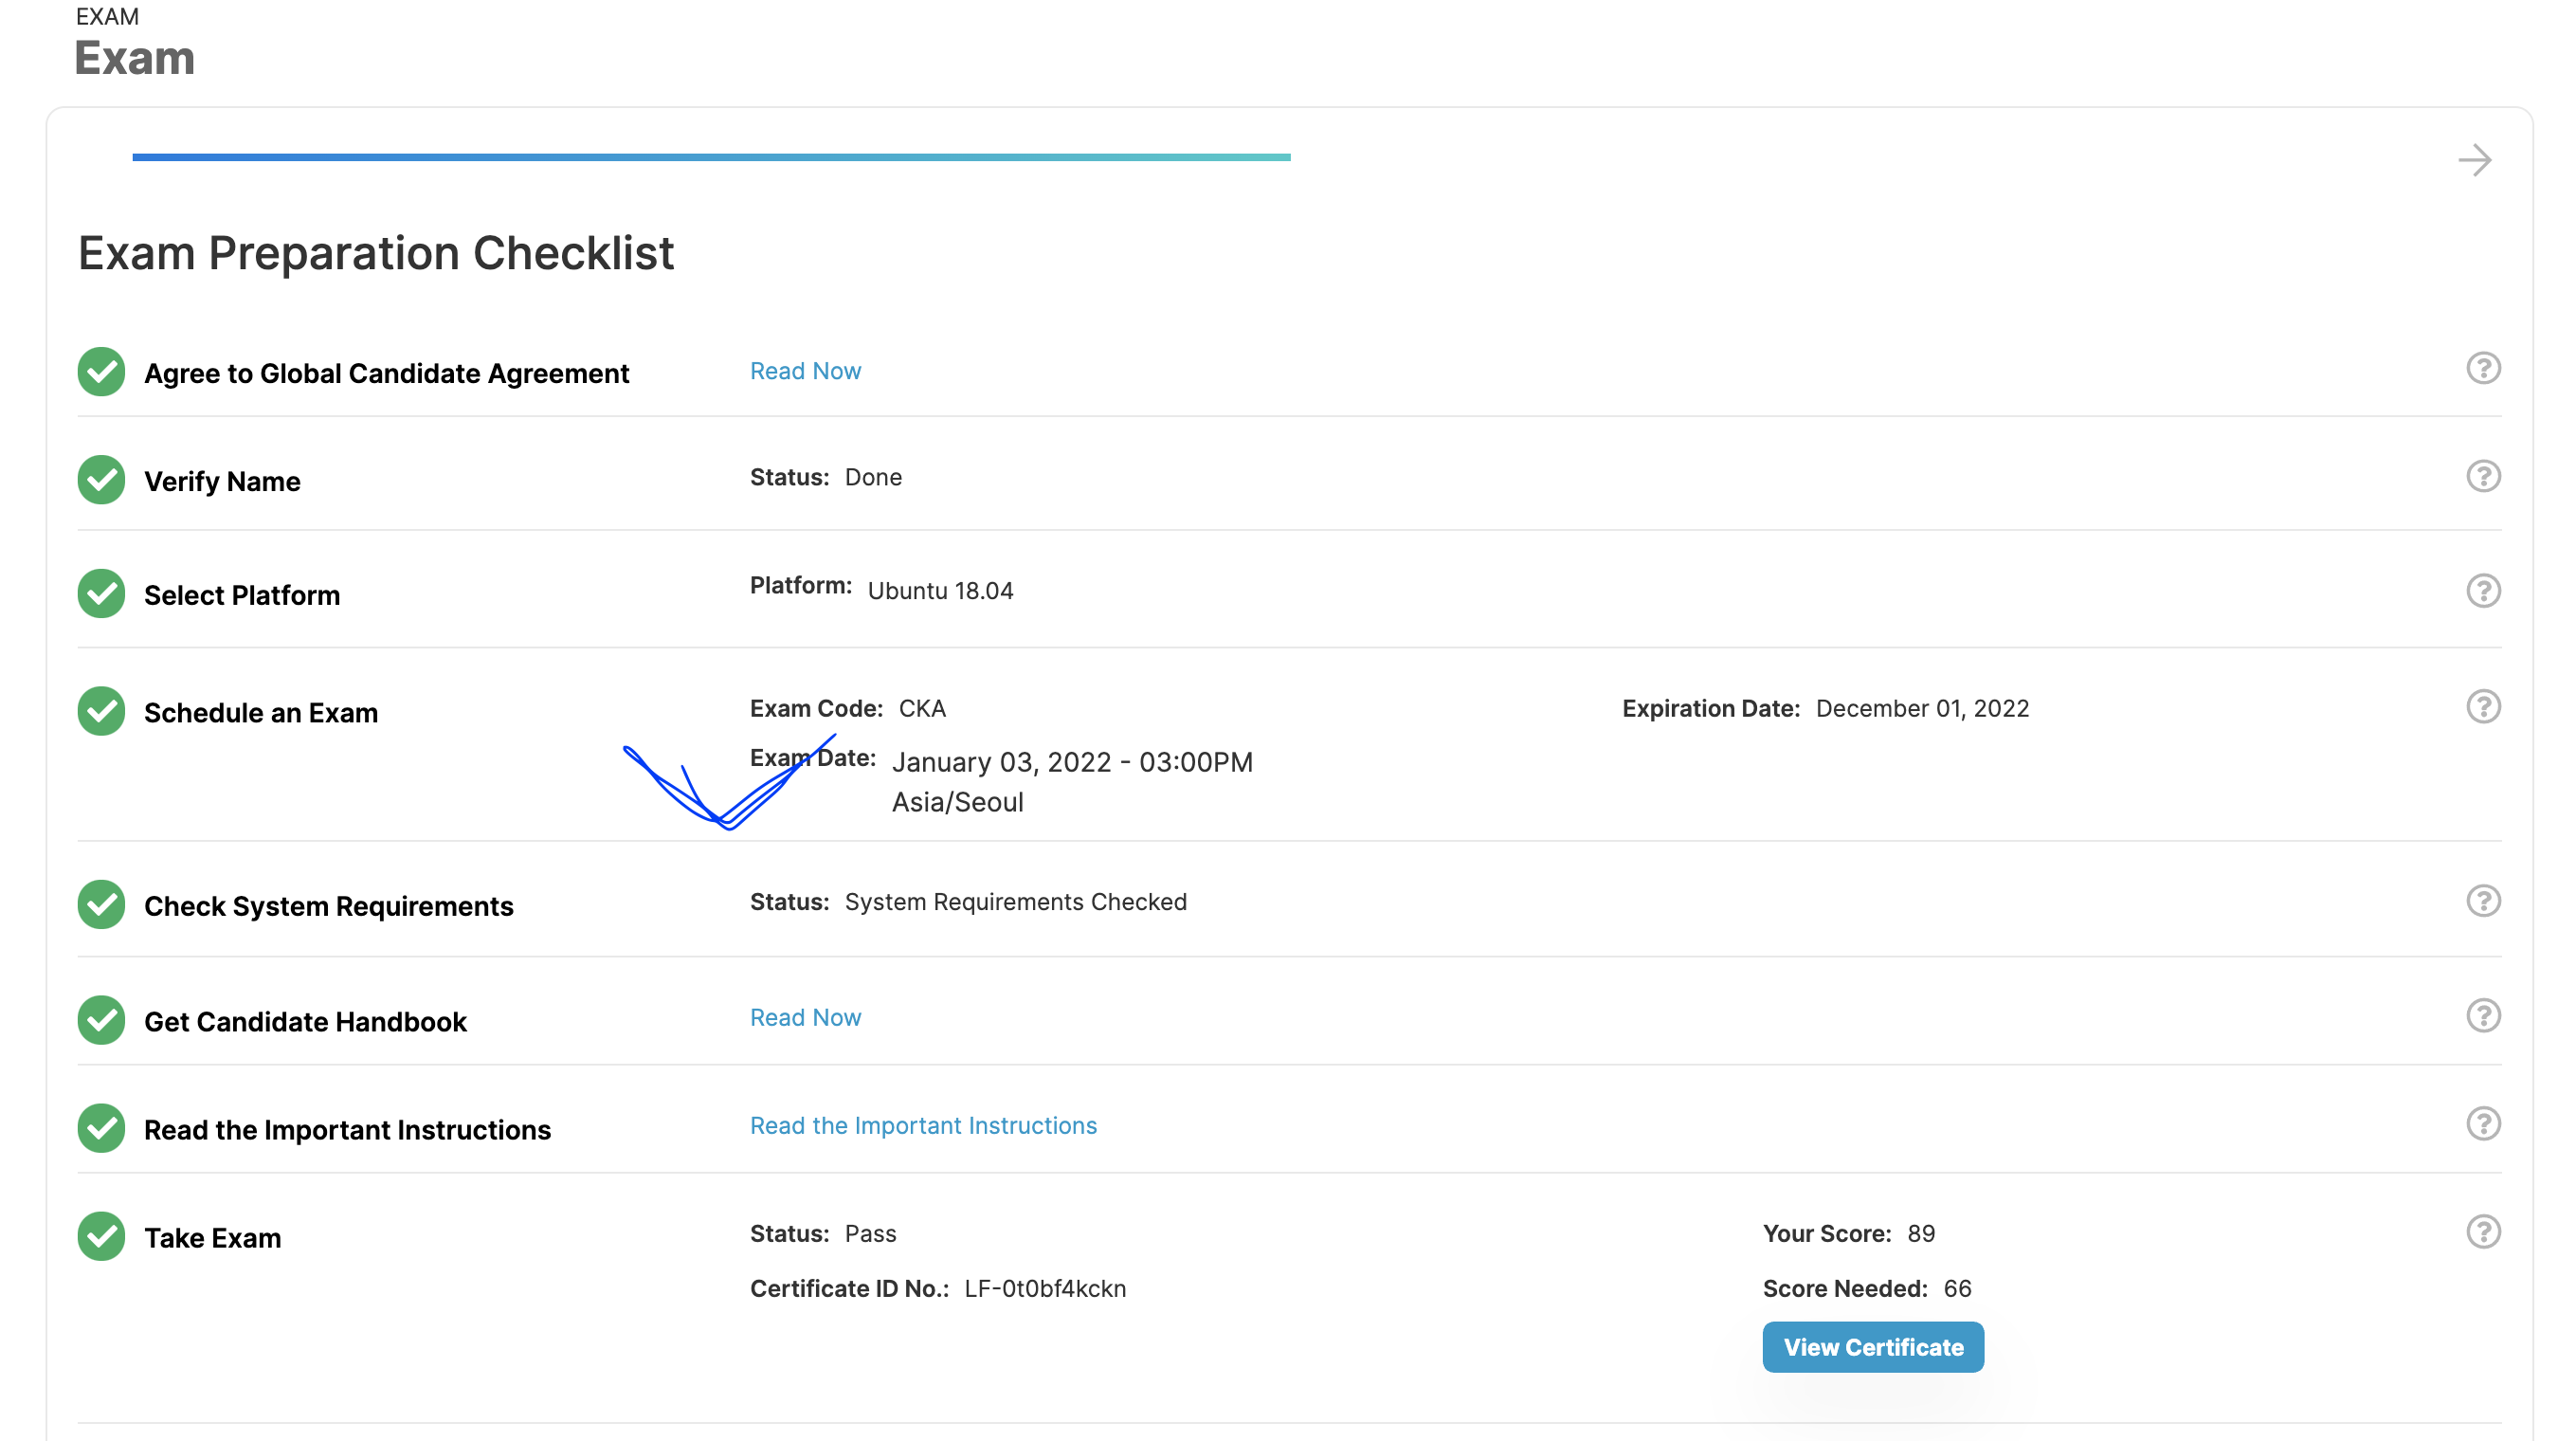Open Read Now link for Candidate Agreement

805,371
